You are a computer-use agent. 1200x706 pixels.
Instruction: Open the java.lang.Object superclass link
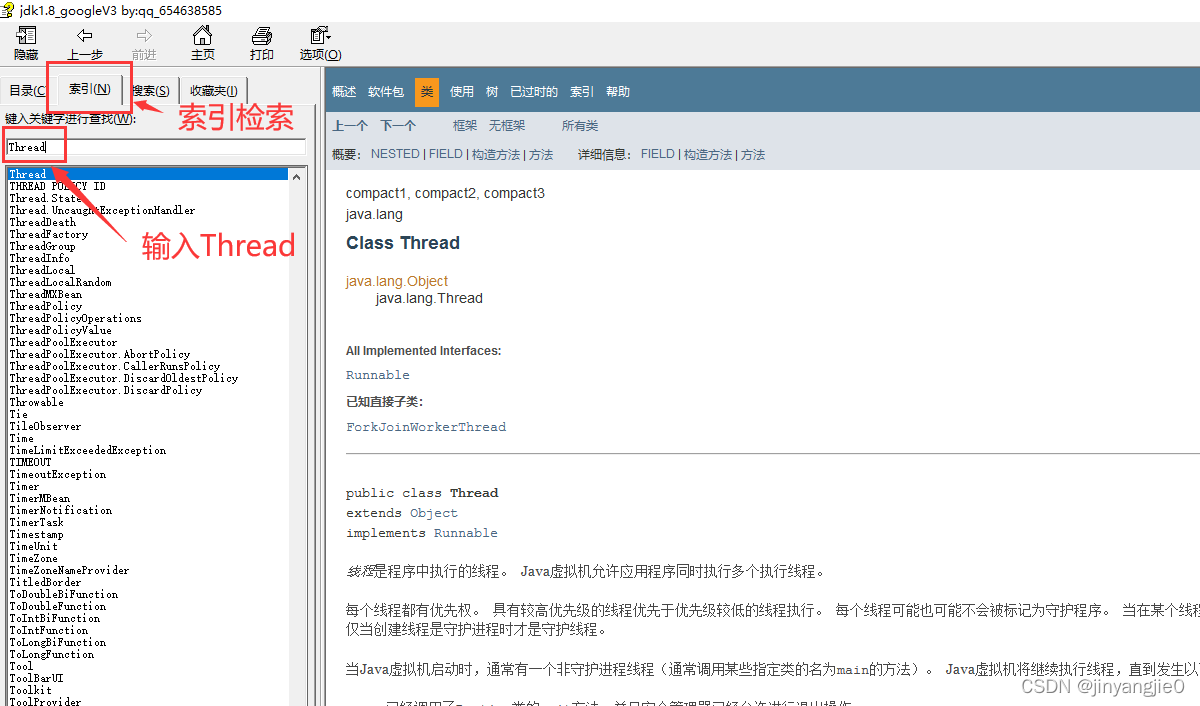397,281
